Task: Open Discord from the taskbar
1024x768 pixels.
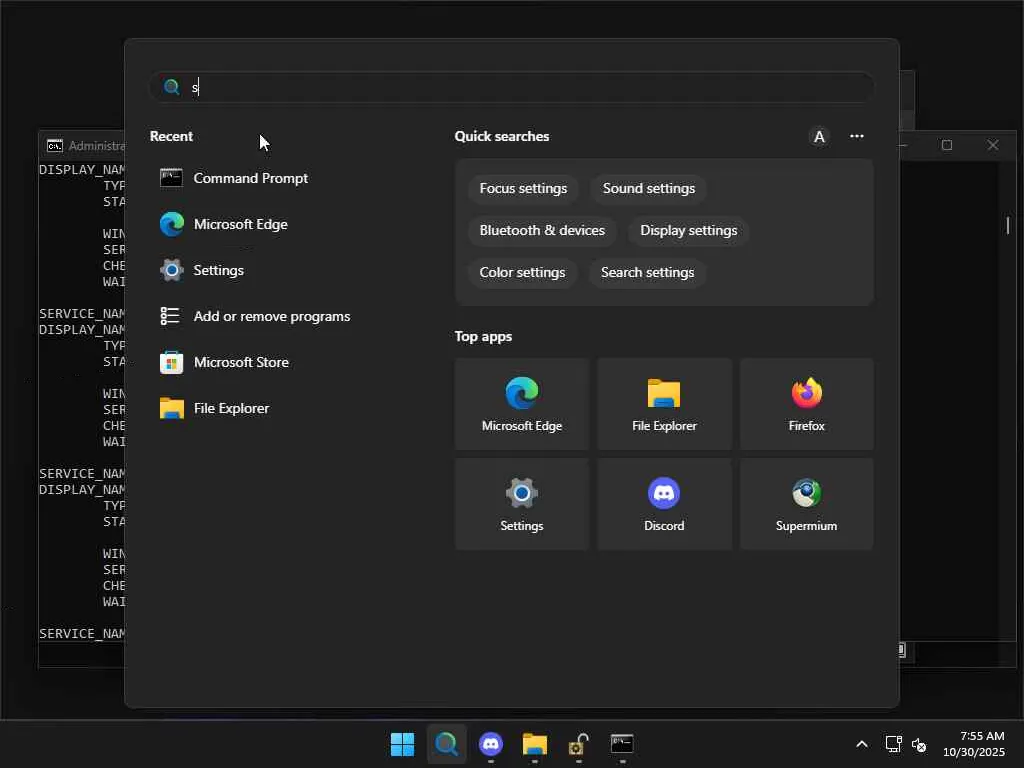Action: pyautogui.click(x=490, y=744)
